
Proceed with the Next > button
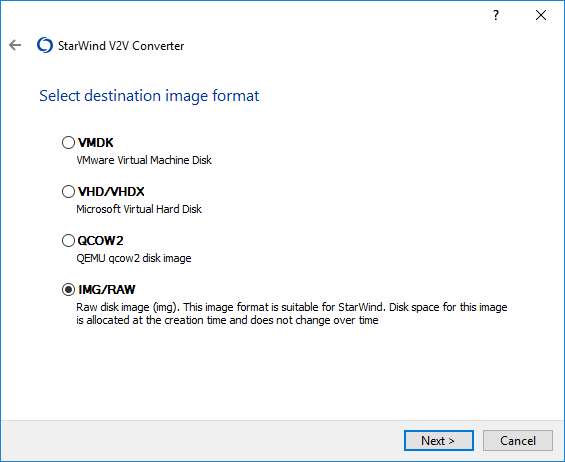[x=439, y=440]
